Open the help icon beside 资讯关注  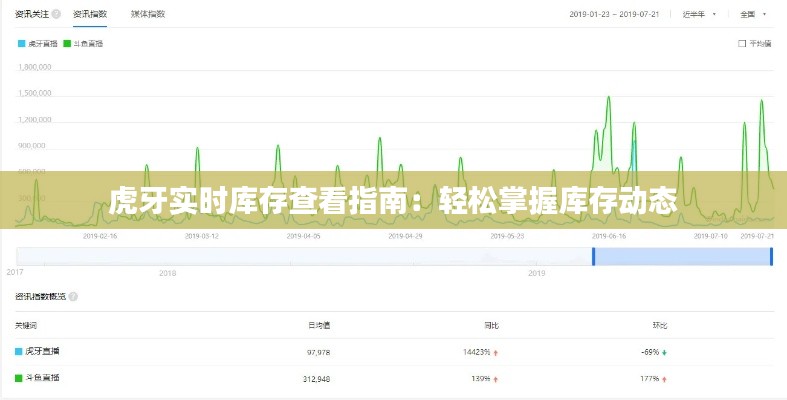click(x=56, y=14)
